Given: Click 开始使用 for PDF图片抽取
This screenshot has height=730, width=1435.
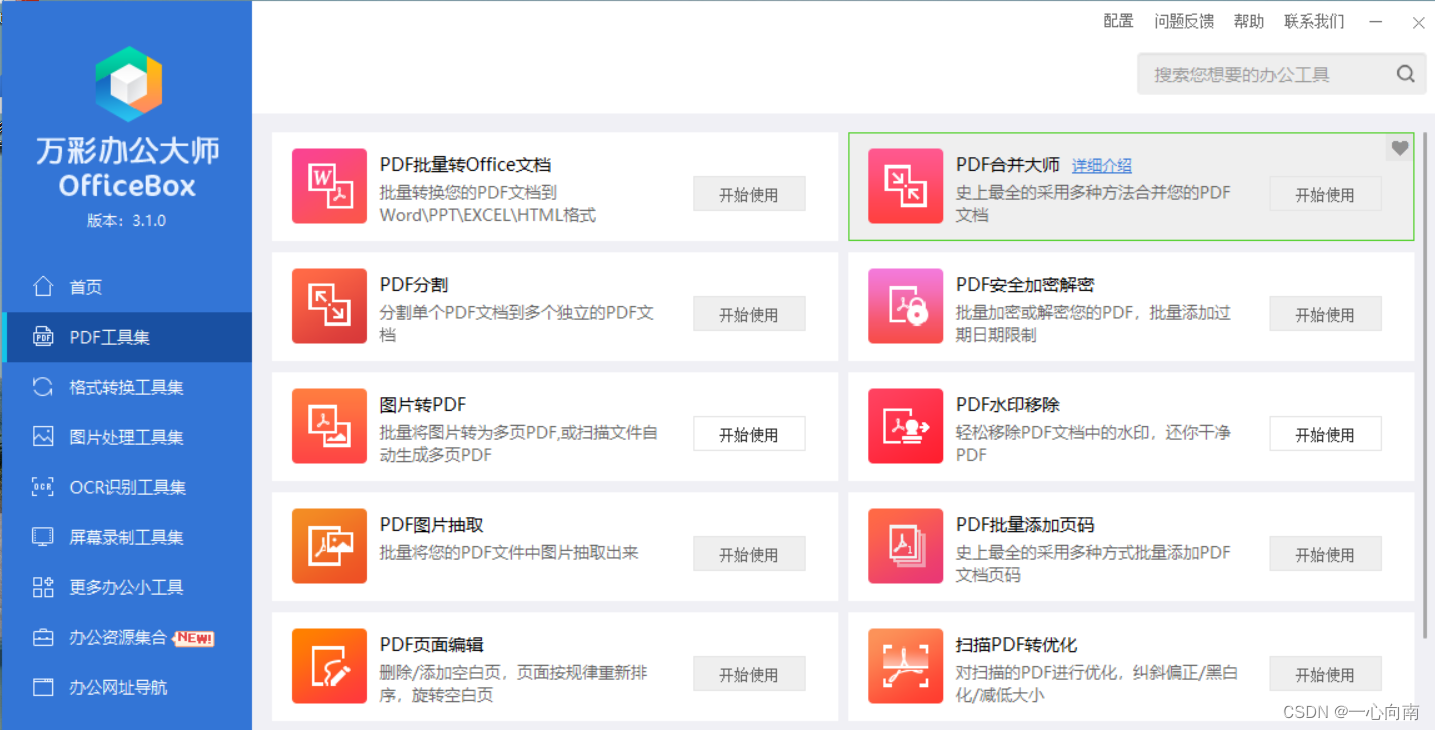Looking at the screenshot, I should coord(749,554).
